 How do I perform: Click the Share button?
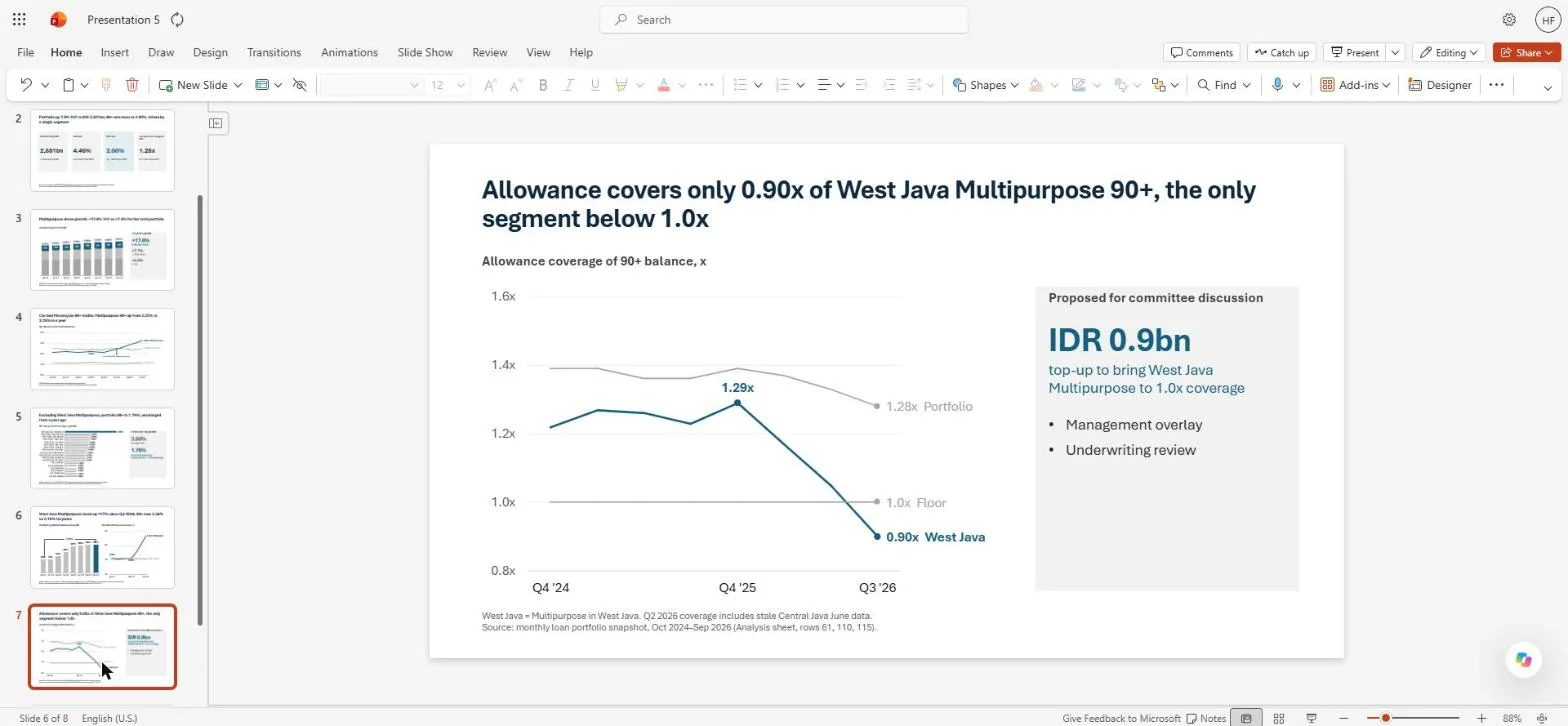[x=1527, y=52]
